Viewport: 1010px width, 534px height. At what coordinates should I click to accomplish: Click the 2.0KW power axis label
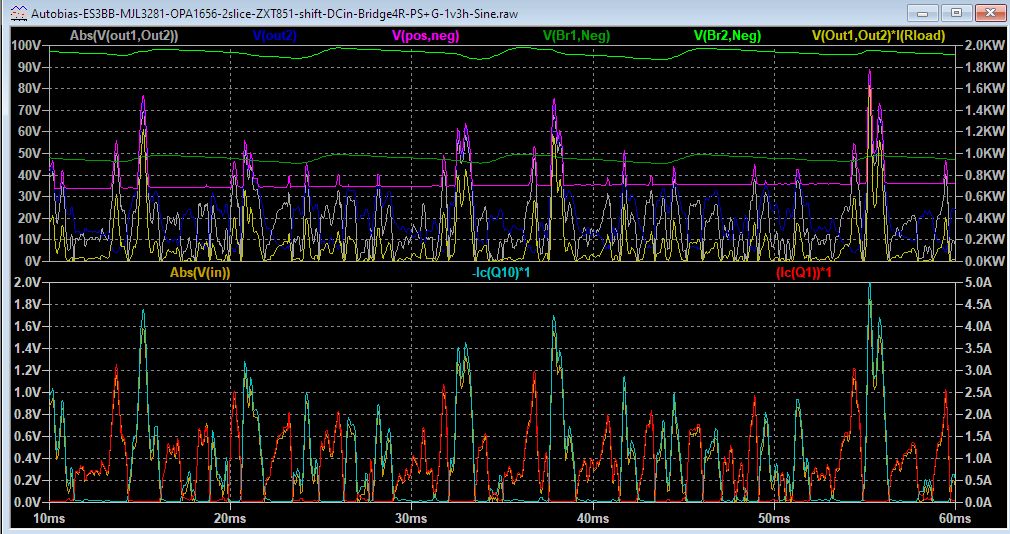click(x=984, y=46)
